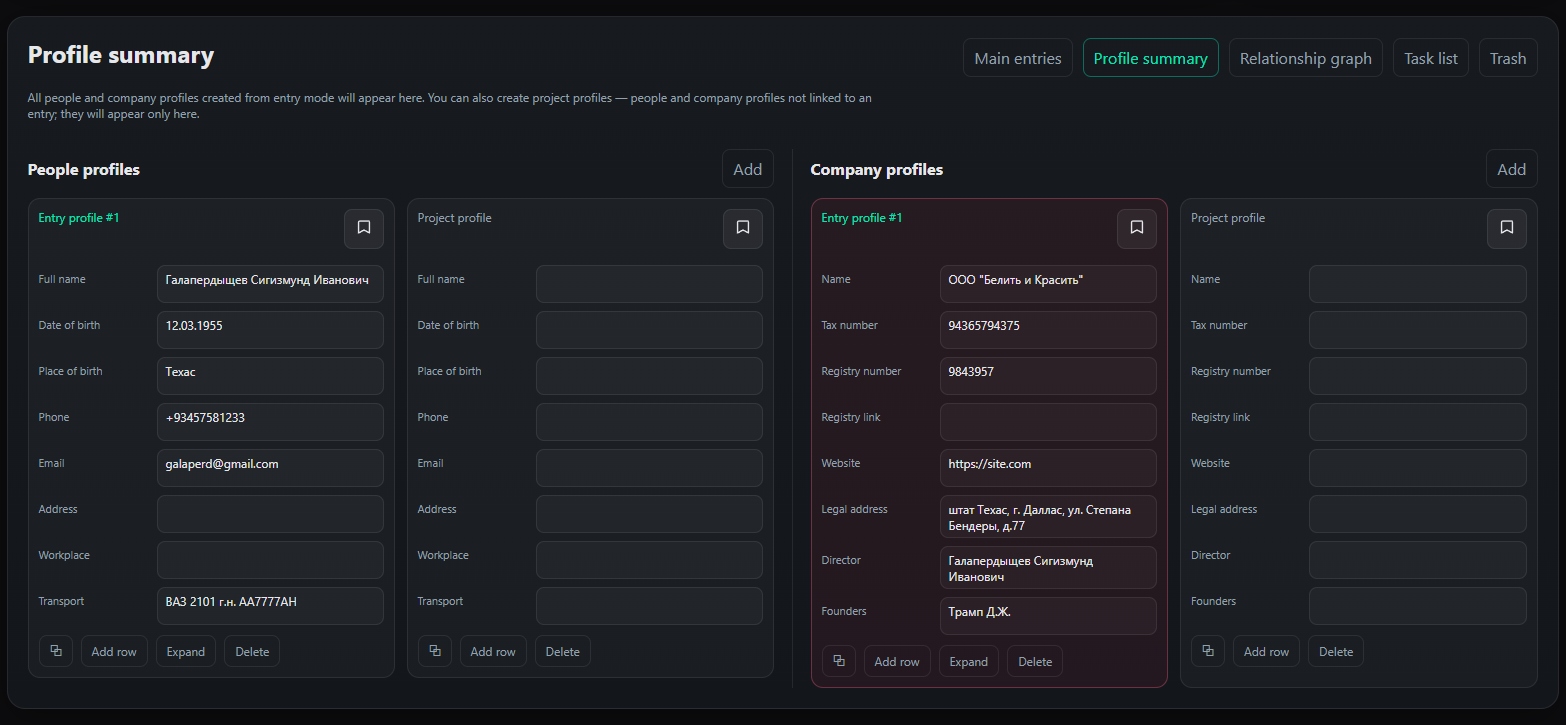
Task: Click copy icon on company Entry profile #1
Action: coord(839,661)
